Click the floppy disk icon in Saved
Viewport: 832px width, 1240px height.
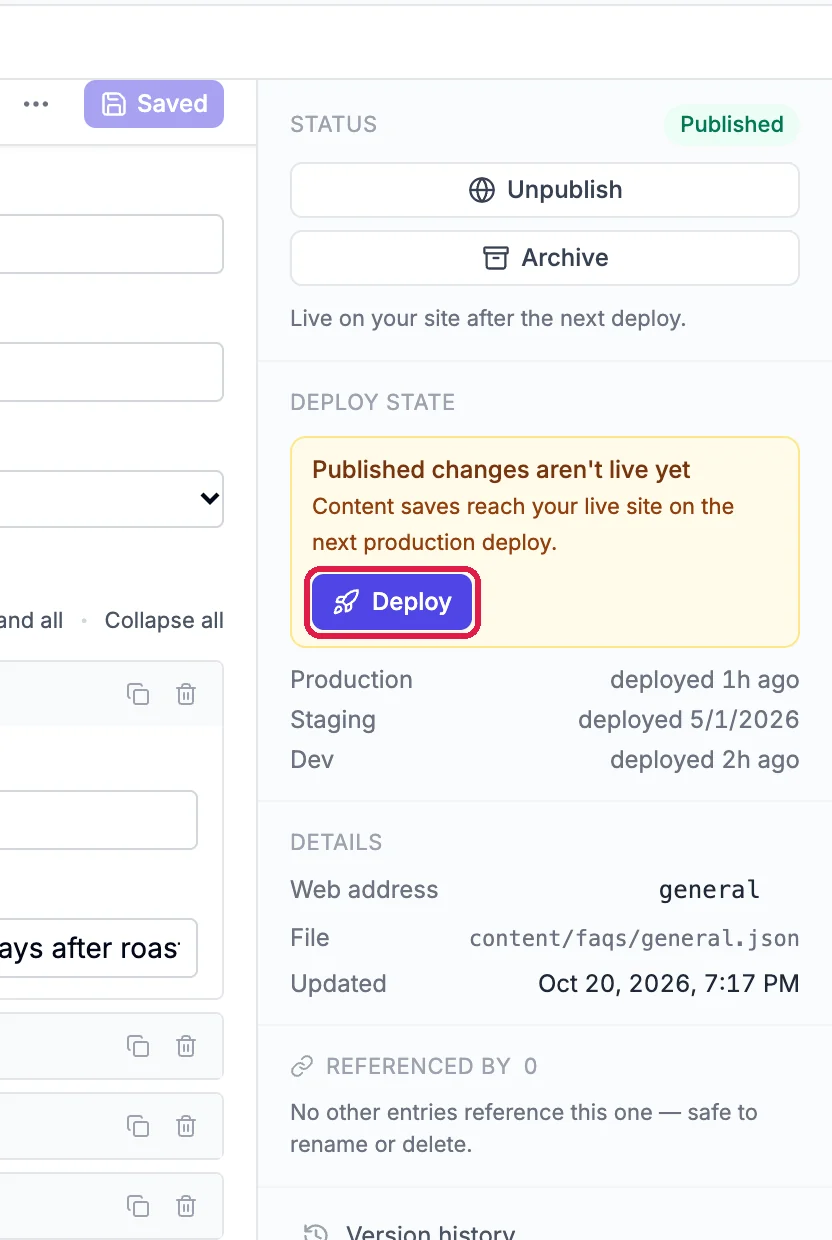[115, 104]
